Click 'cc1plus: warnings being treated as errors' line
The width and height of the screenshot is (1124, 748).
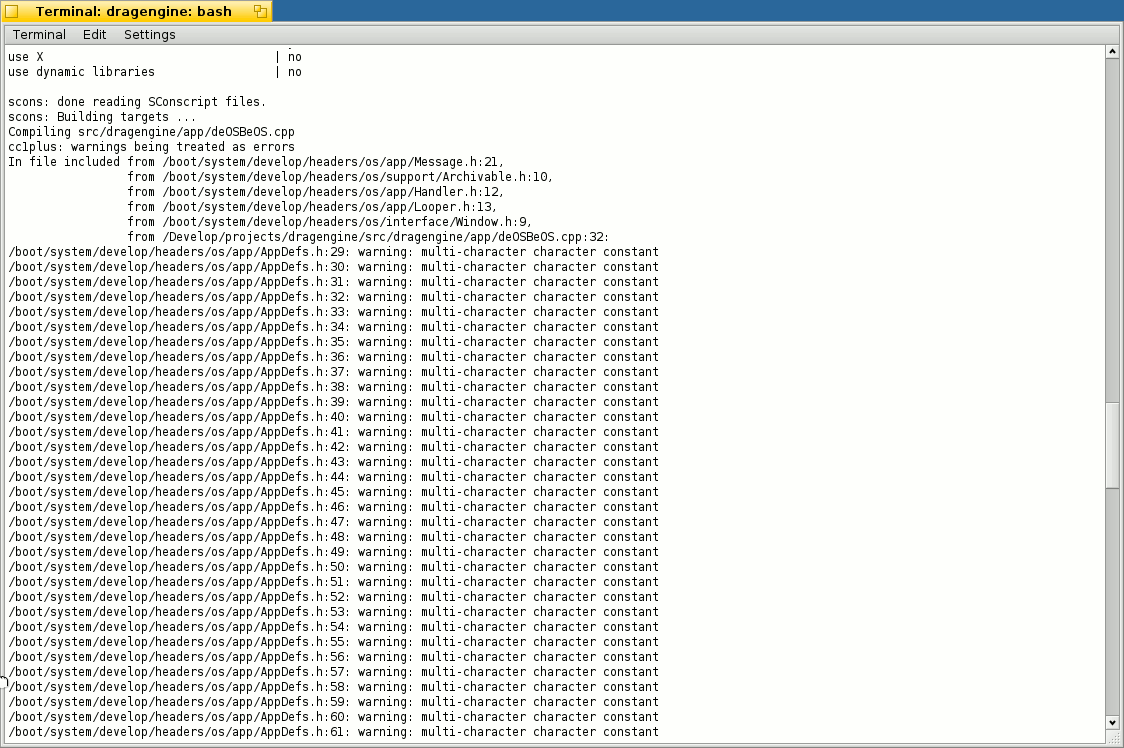(151, 147)
